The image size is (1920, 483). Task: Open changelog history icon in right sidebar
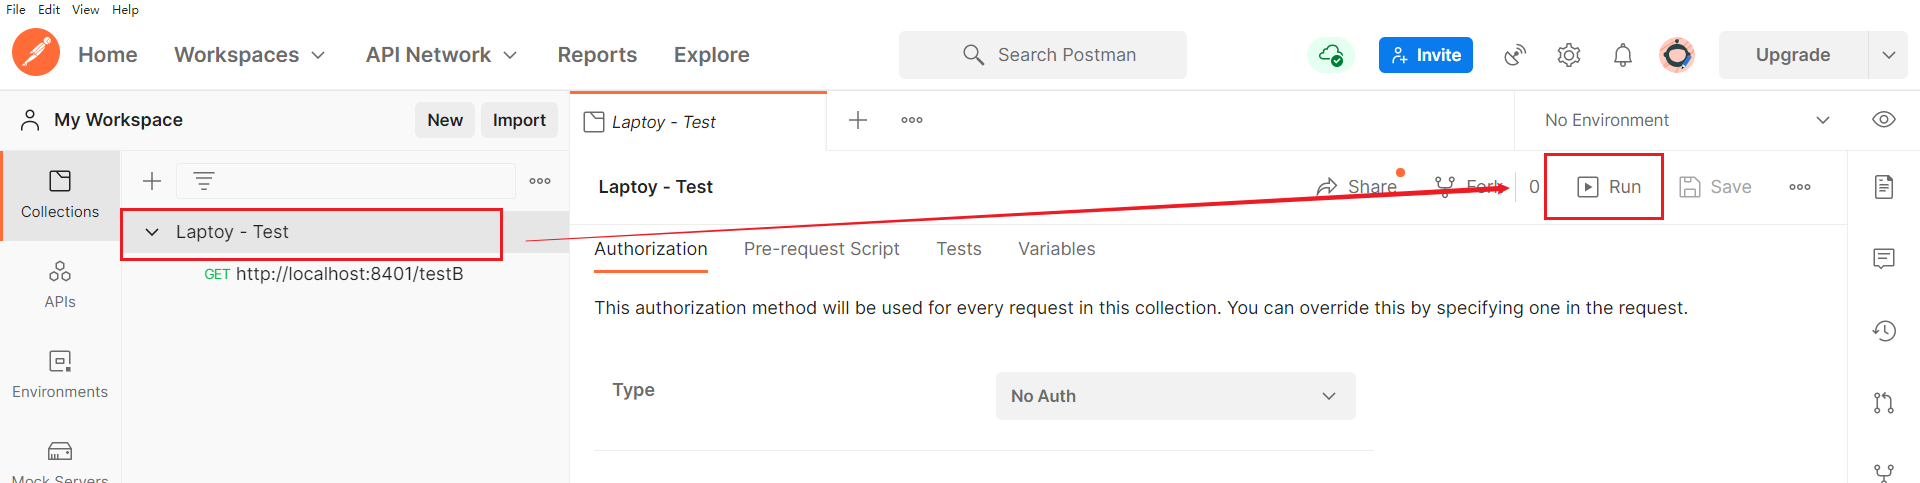click(1884, 331)
